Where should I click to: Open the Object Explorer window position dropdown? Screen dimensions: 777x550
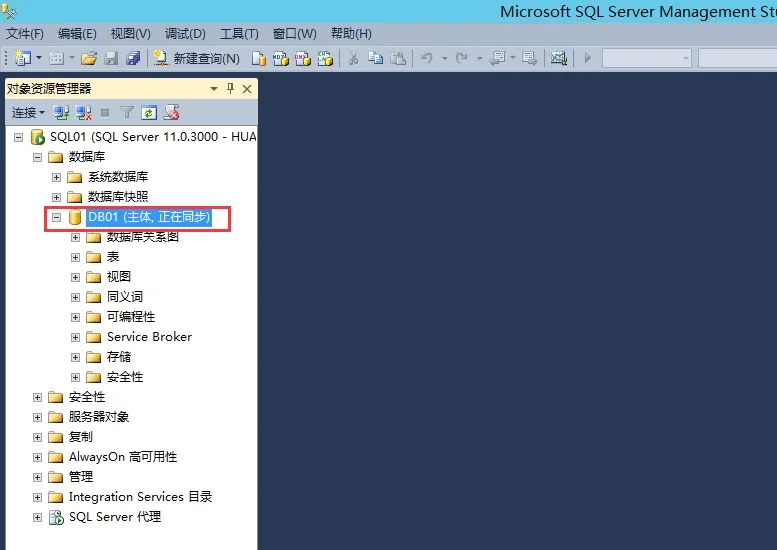click(x=214, y=89)
